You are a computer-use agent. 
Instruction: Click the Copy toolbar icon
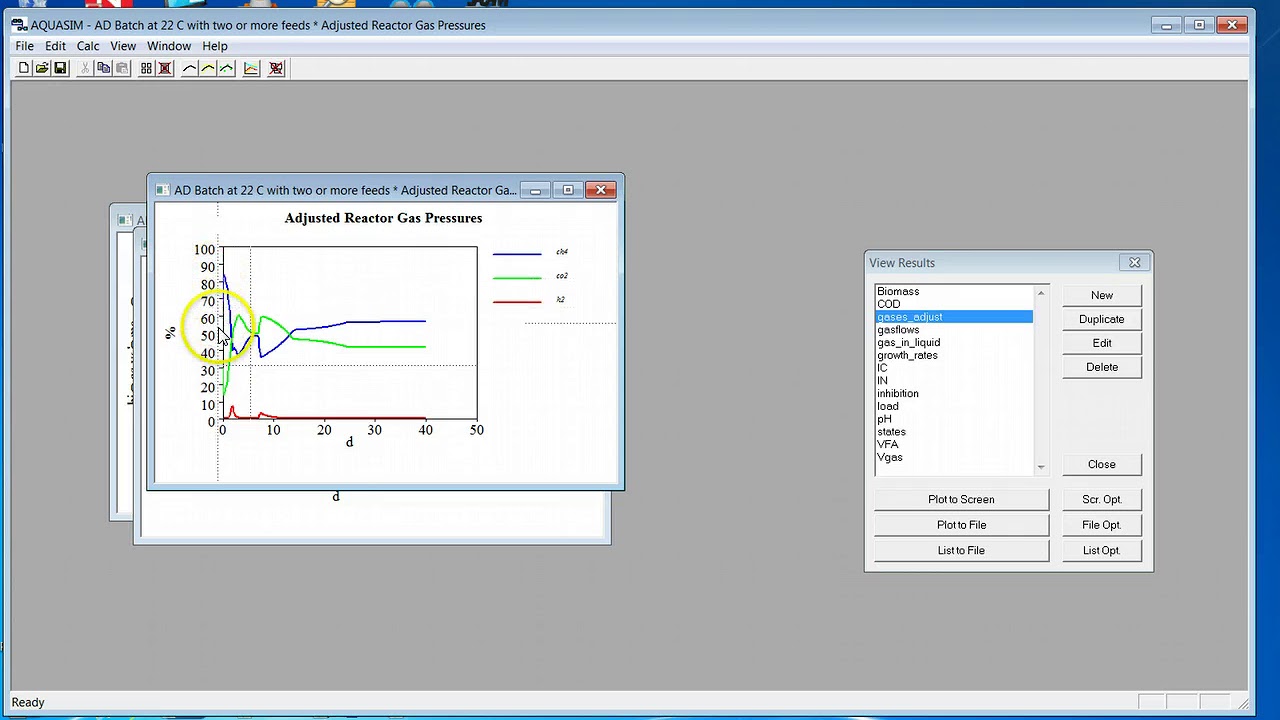103,68
